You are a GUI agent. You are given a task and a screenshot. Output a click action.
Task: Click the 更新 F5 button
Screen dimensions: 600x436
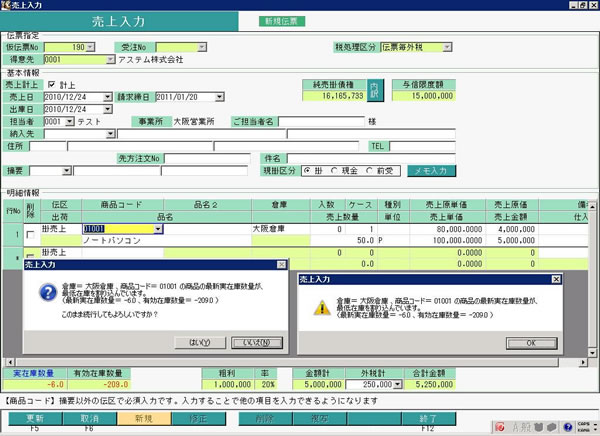point(35,419)
